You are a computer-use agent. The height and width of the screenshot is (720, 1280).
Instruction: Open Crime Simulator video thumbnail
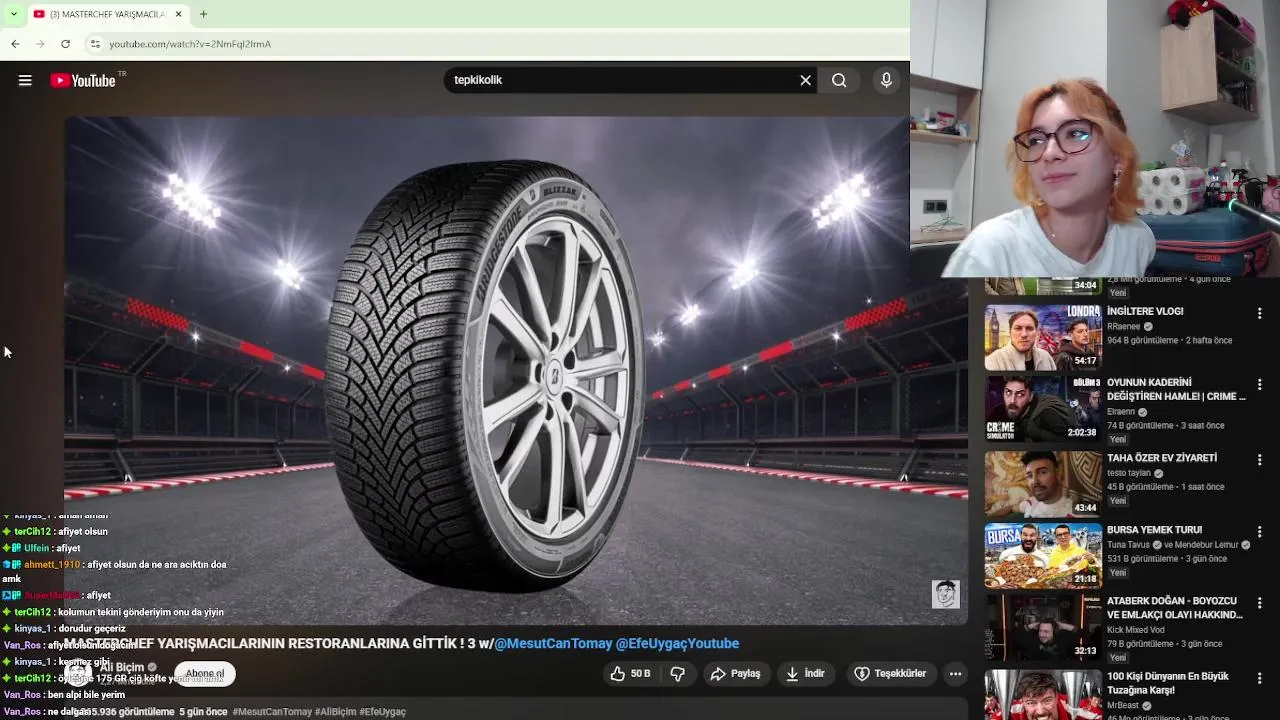[x=1043, y=408]
